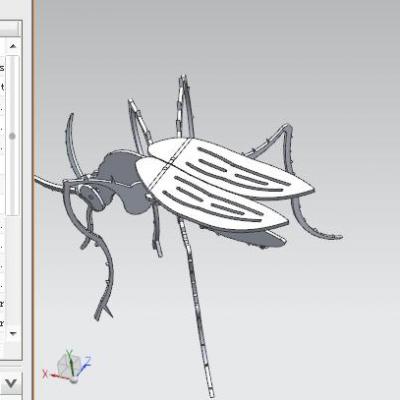Click the orange divider beside the graphics window
Screen dimensions: 400x400
(34, 200)
